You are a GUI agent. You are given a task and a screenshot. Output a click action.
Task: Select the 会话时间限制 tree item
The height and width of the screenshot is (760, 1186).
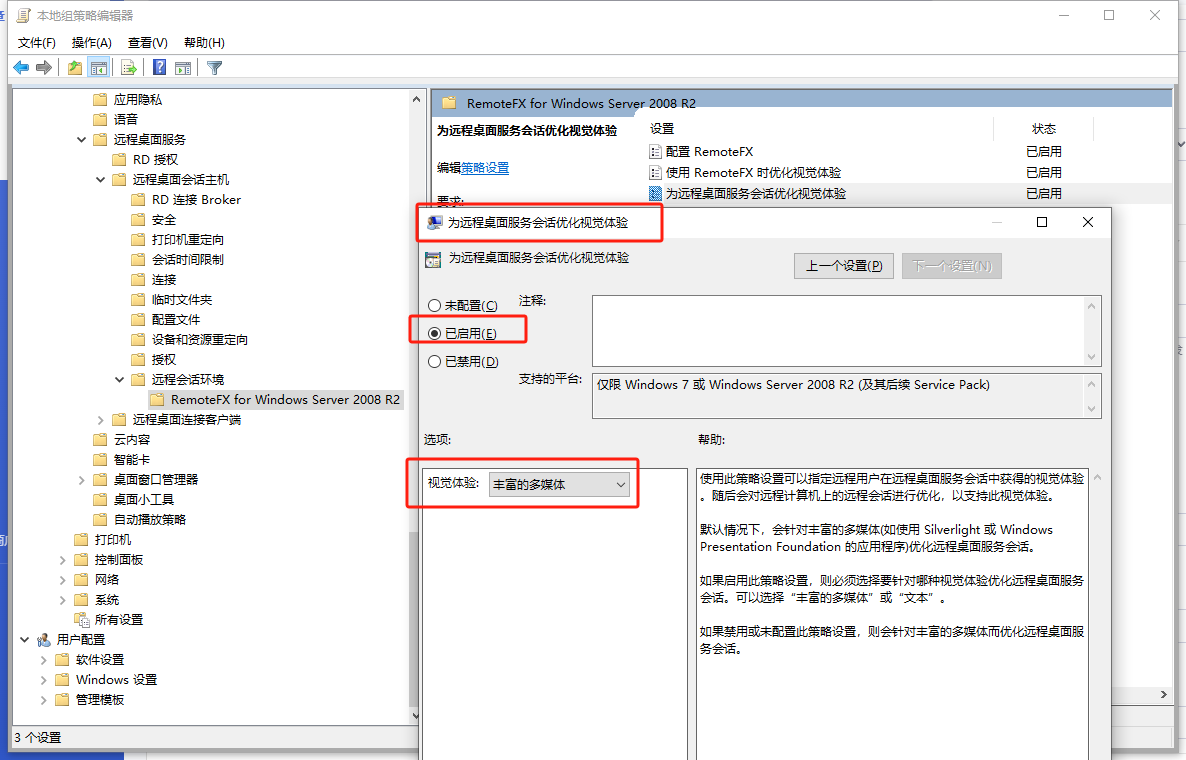[x=188, y=259]
